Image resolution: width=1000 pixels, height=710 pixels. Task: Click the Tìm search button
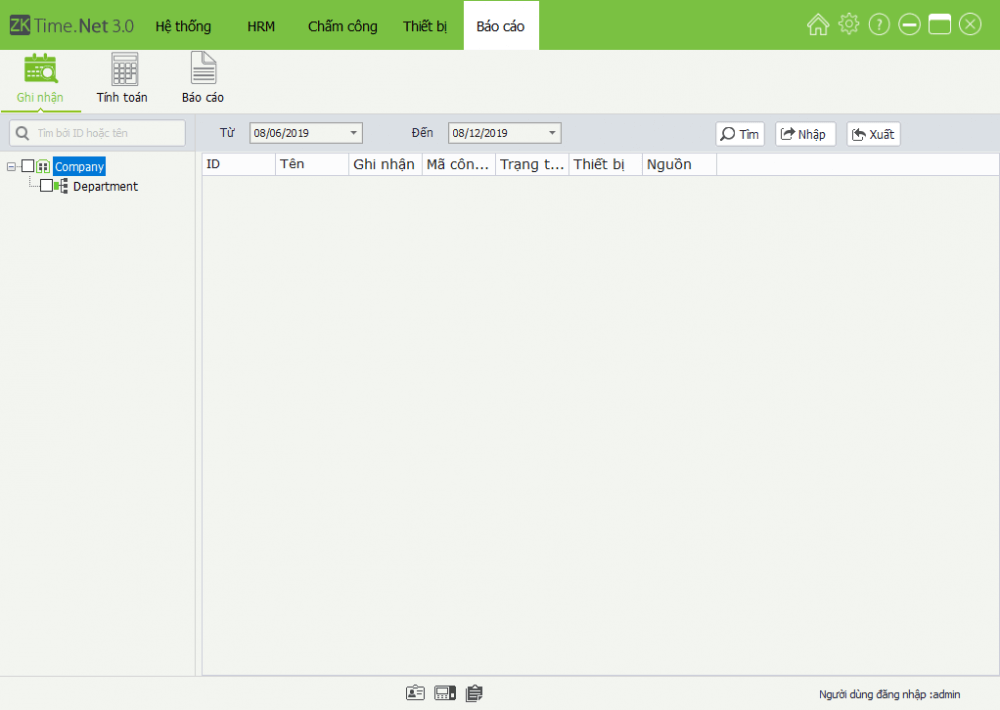coord(740,134)
